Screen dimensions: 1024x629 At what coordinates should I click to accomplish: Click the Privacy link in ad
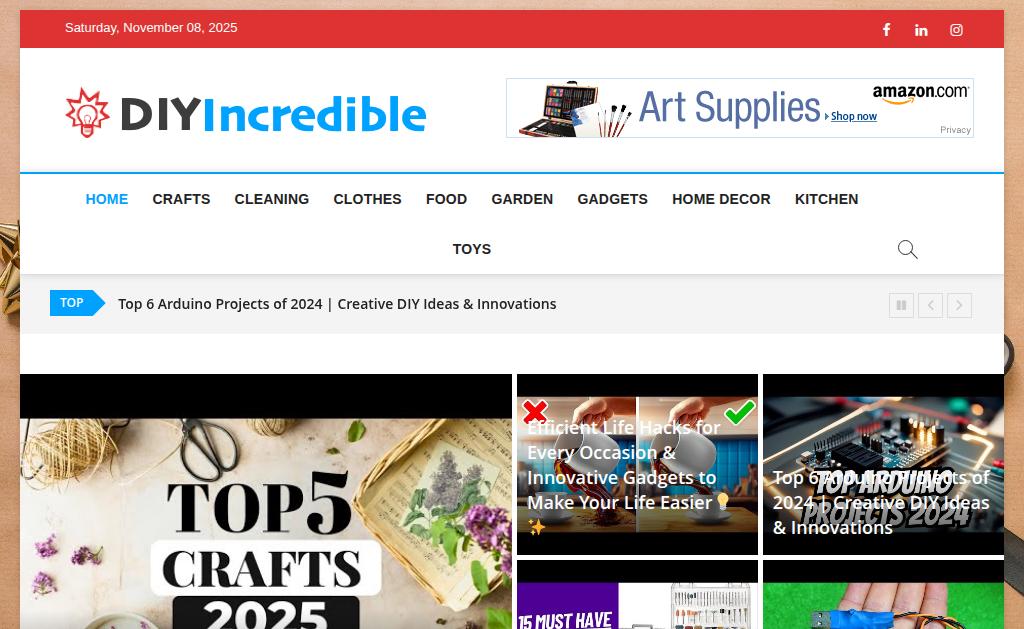pos(955,130)
